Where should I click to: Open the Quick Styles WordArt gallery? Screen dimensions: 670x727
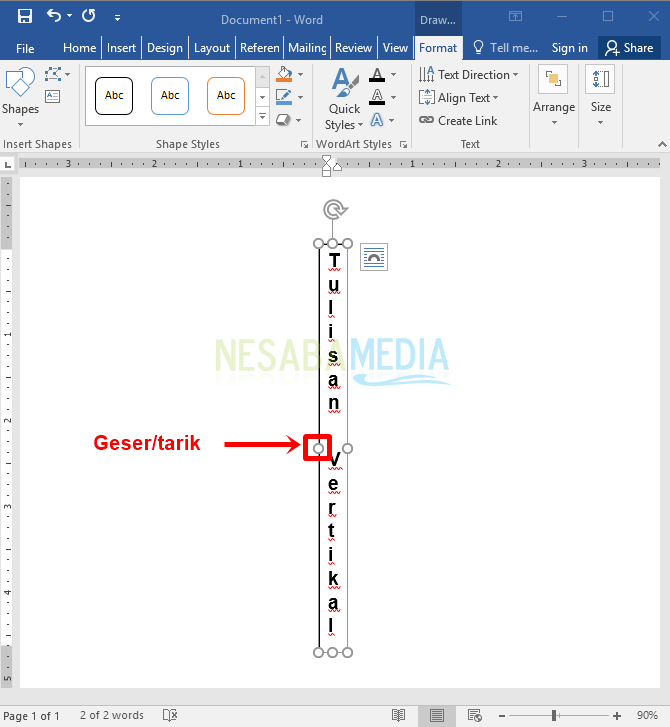coord(344,99)
